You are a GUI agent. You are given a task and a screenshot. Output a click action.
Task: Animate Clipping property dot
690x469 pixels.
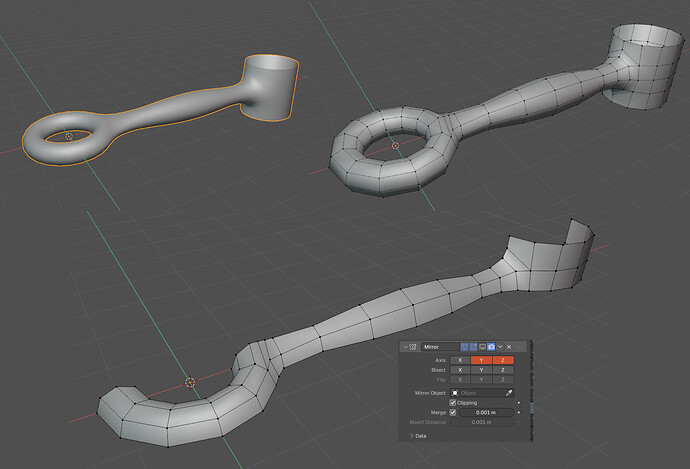[x=519, y=403]
